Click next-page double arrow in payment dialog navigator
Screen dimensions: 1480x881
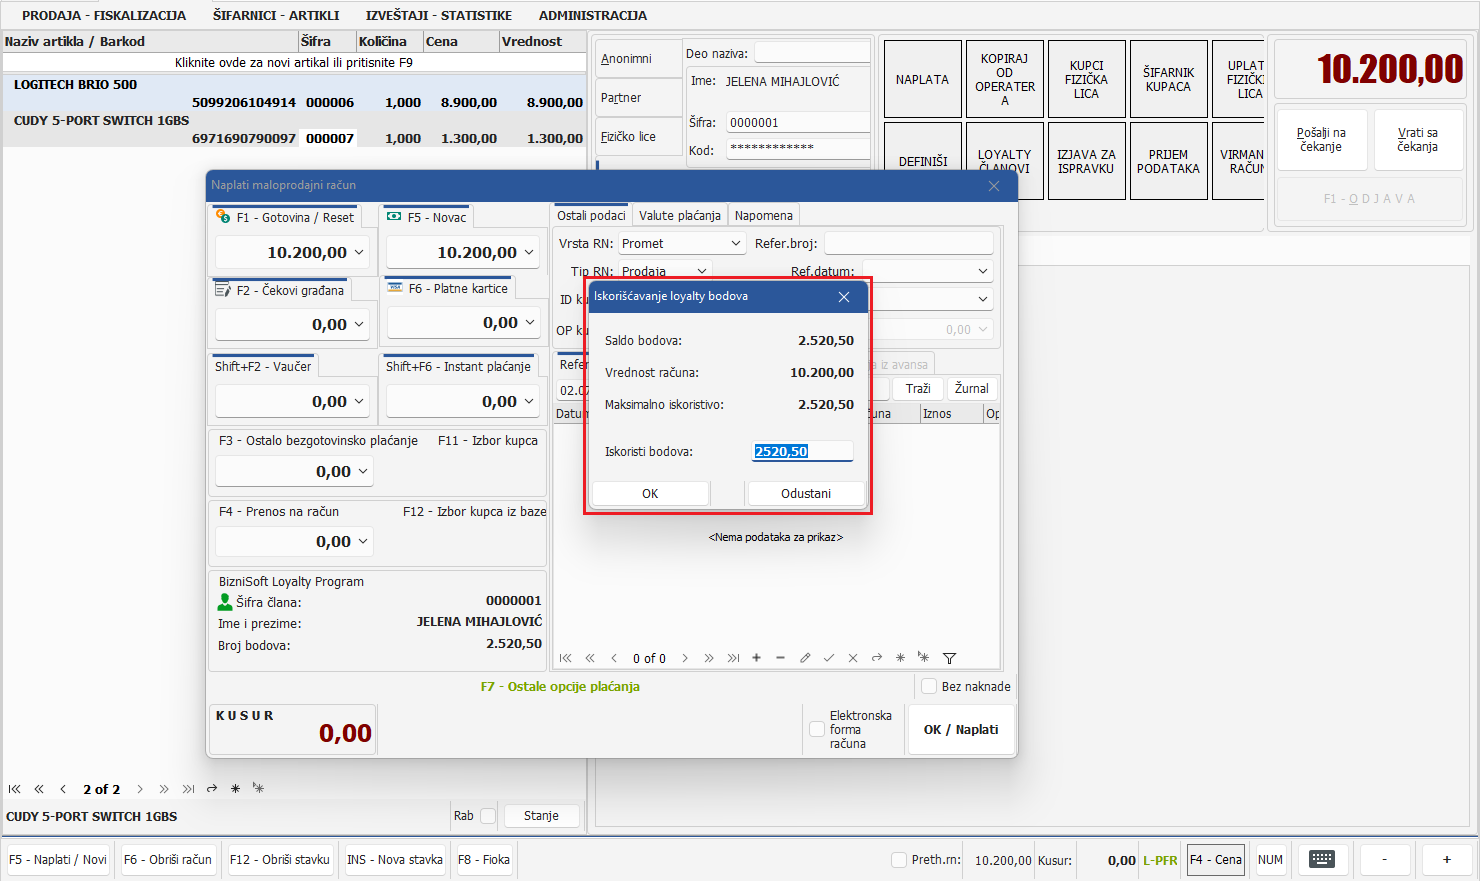709,658
